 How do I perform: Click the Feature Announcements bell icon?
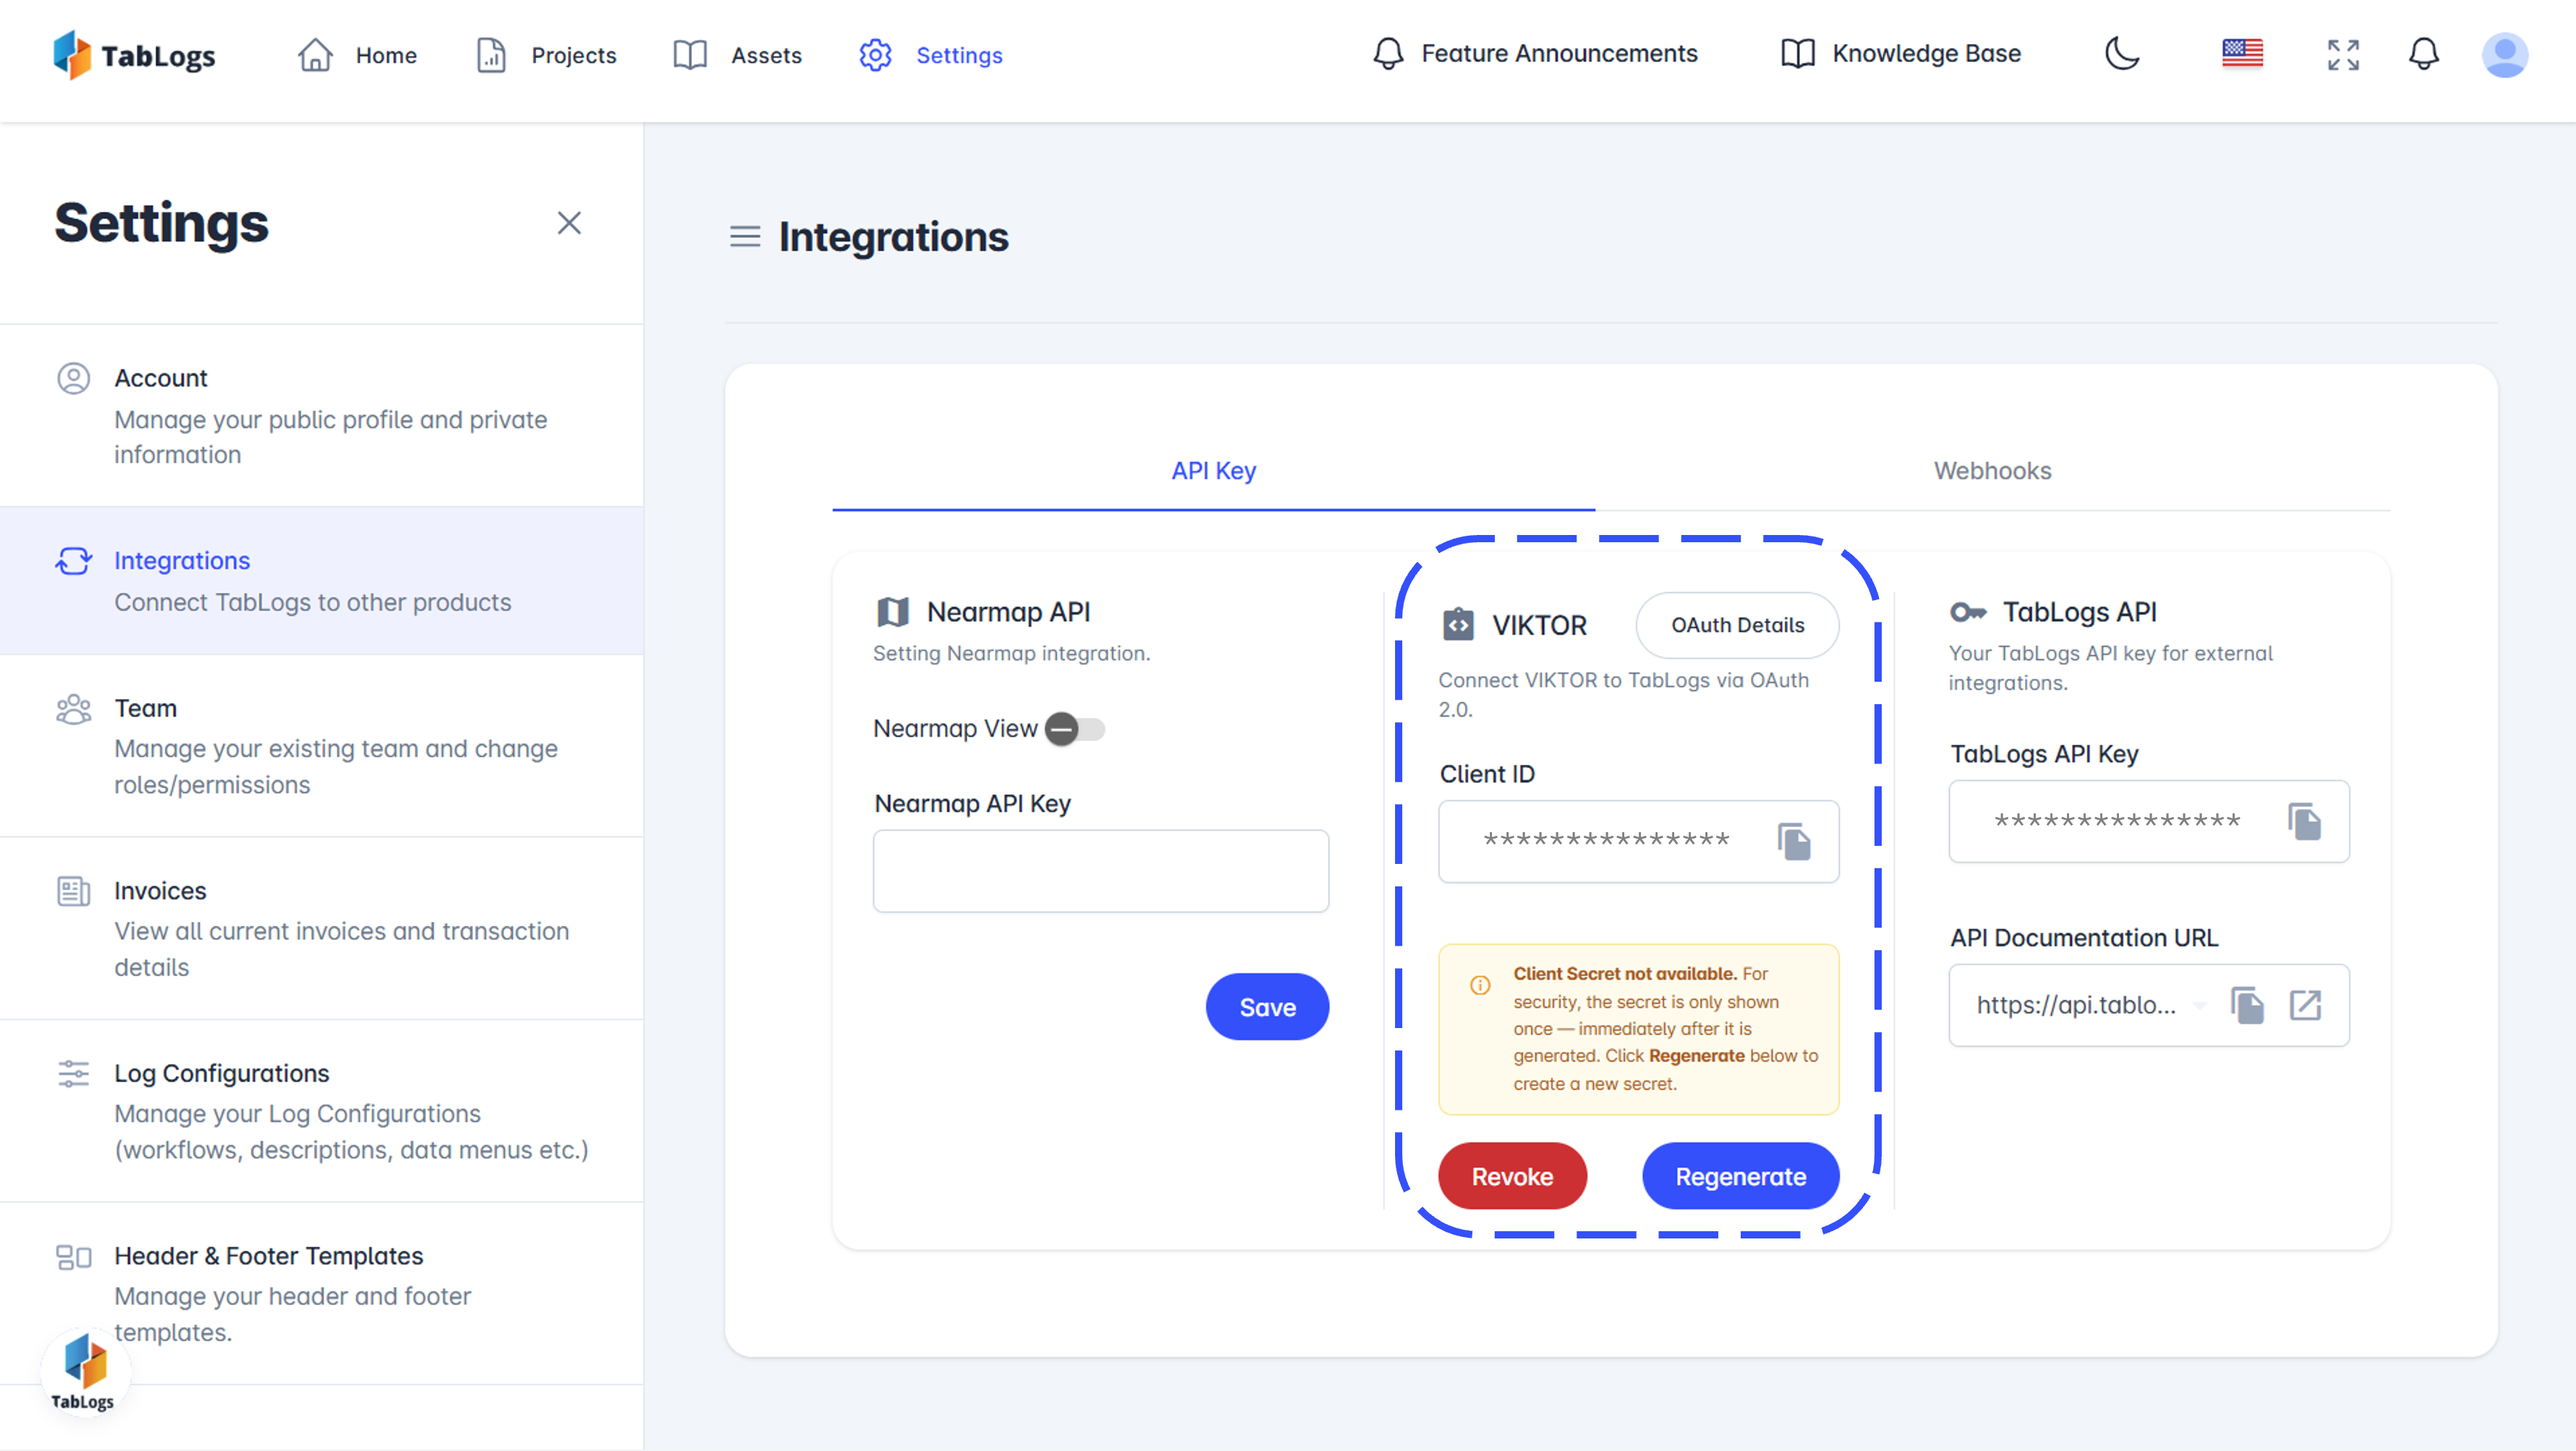click(1388, 53)
